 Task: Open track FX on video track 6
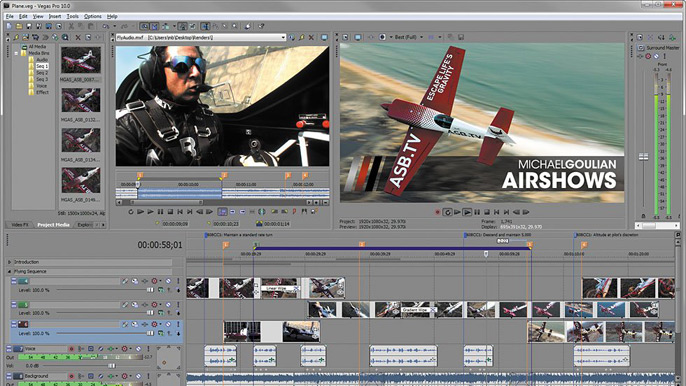pyautogui.click(x=145, y=324)
